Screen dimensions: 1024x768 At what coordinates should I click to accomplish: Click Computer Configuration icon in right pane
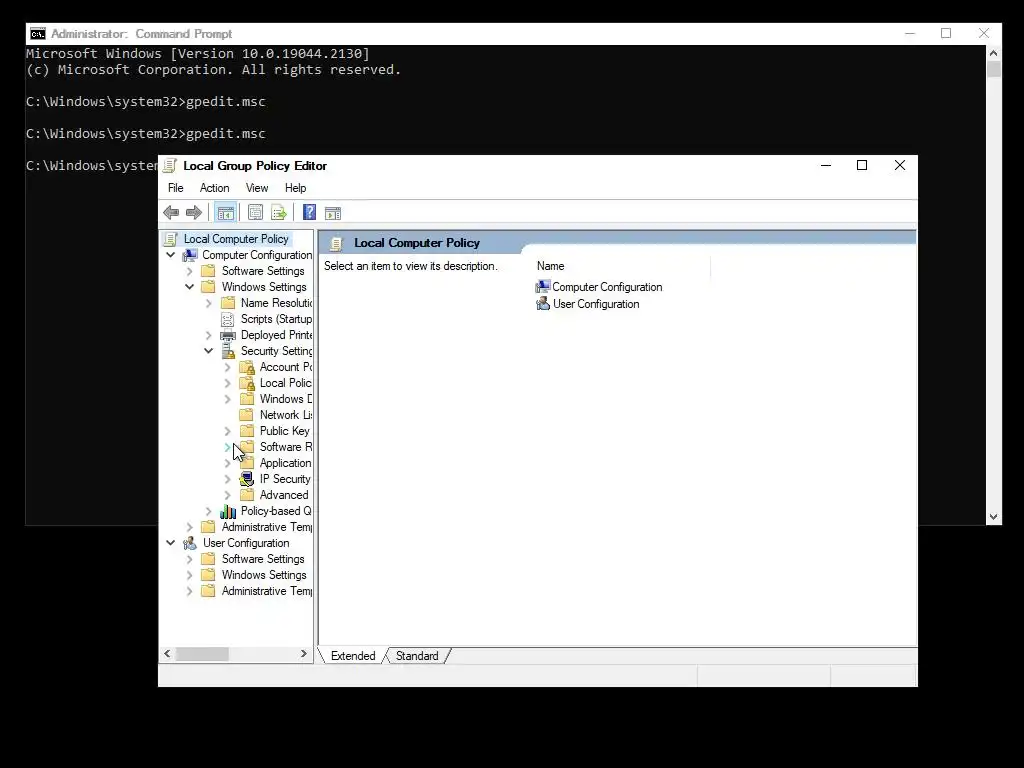click(543, 287)
